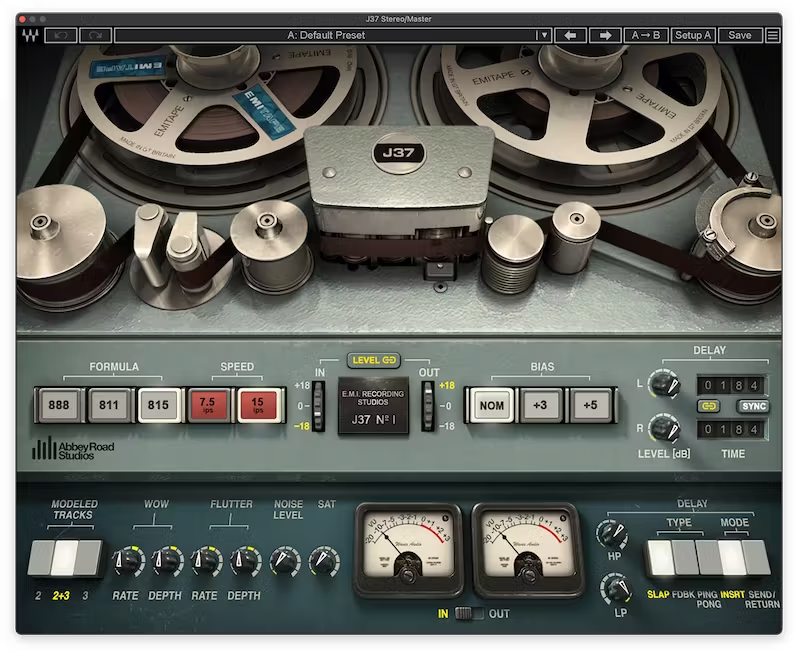
Task: Load next preset with right arrow
Action: pos(605,35)
